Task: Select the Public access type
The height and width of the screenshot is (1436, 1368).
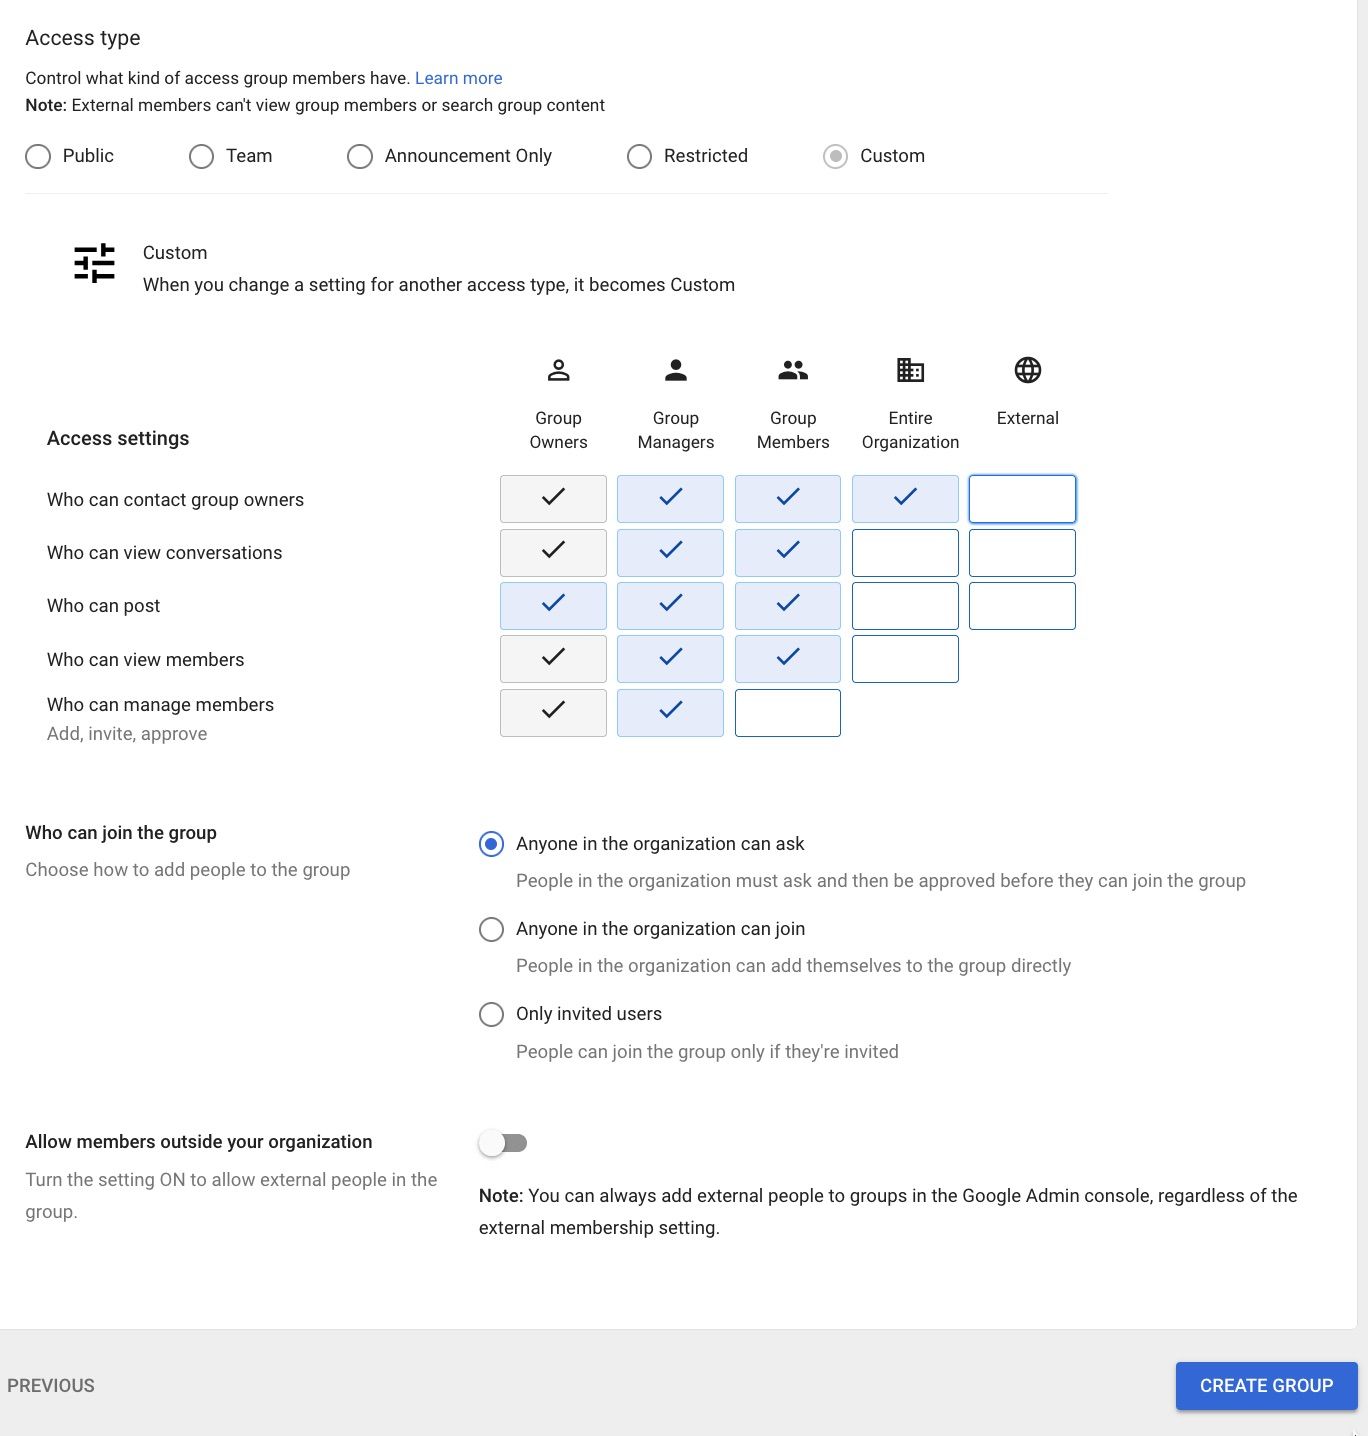Action: click(x=38, y=157)
